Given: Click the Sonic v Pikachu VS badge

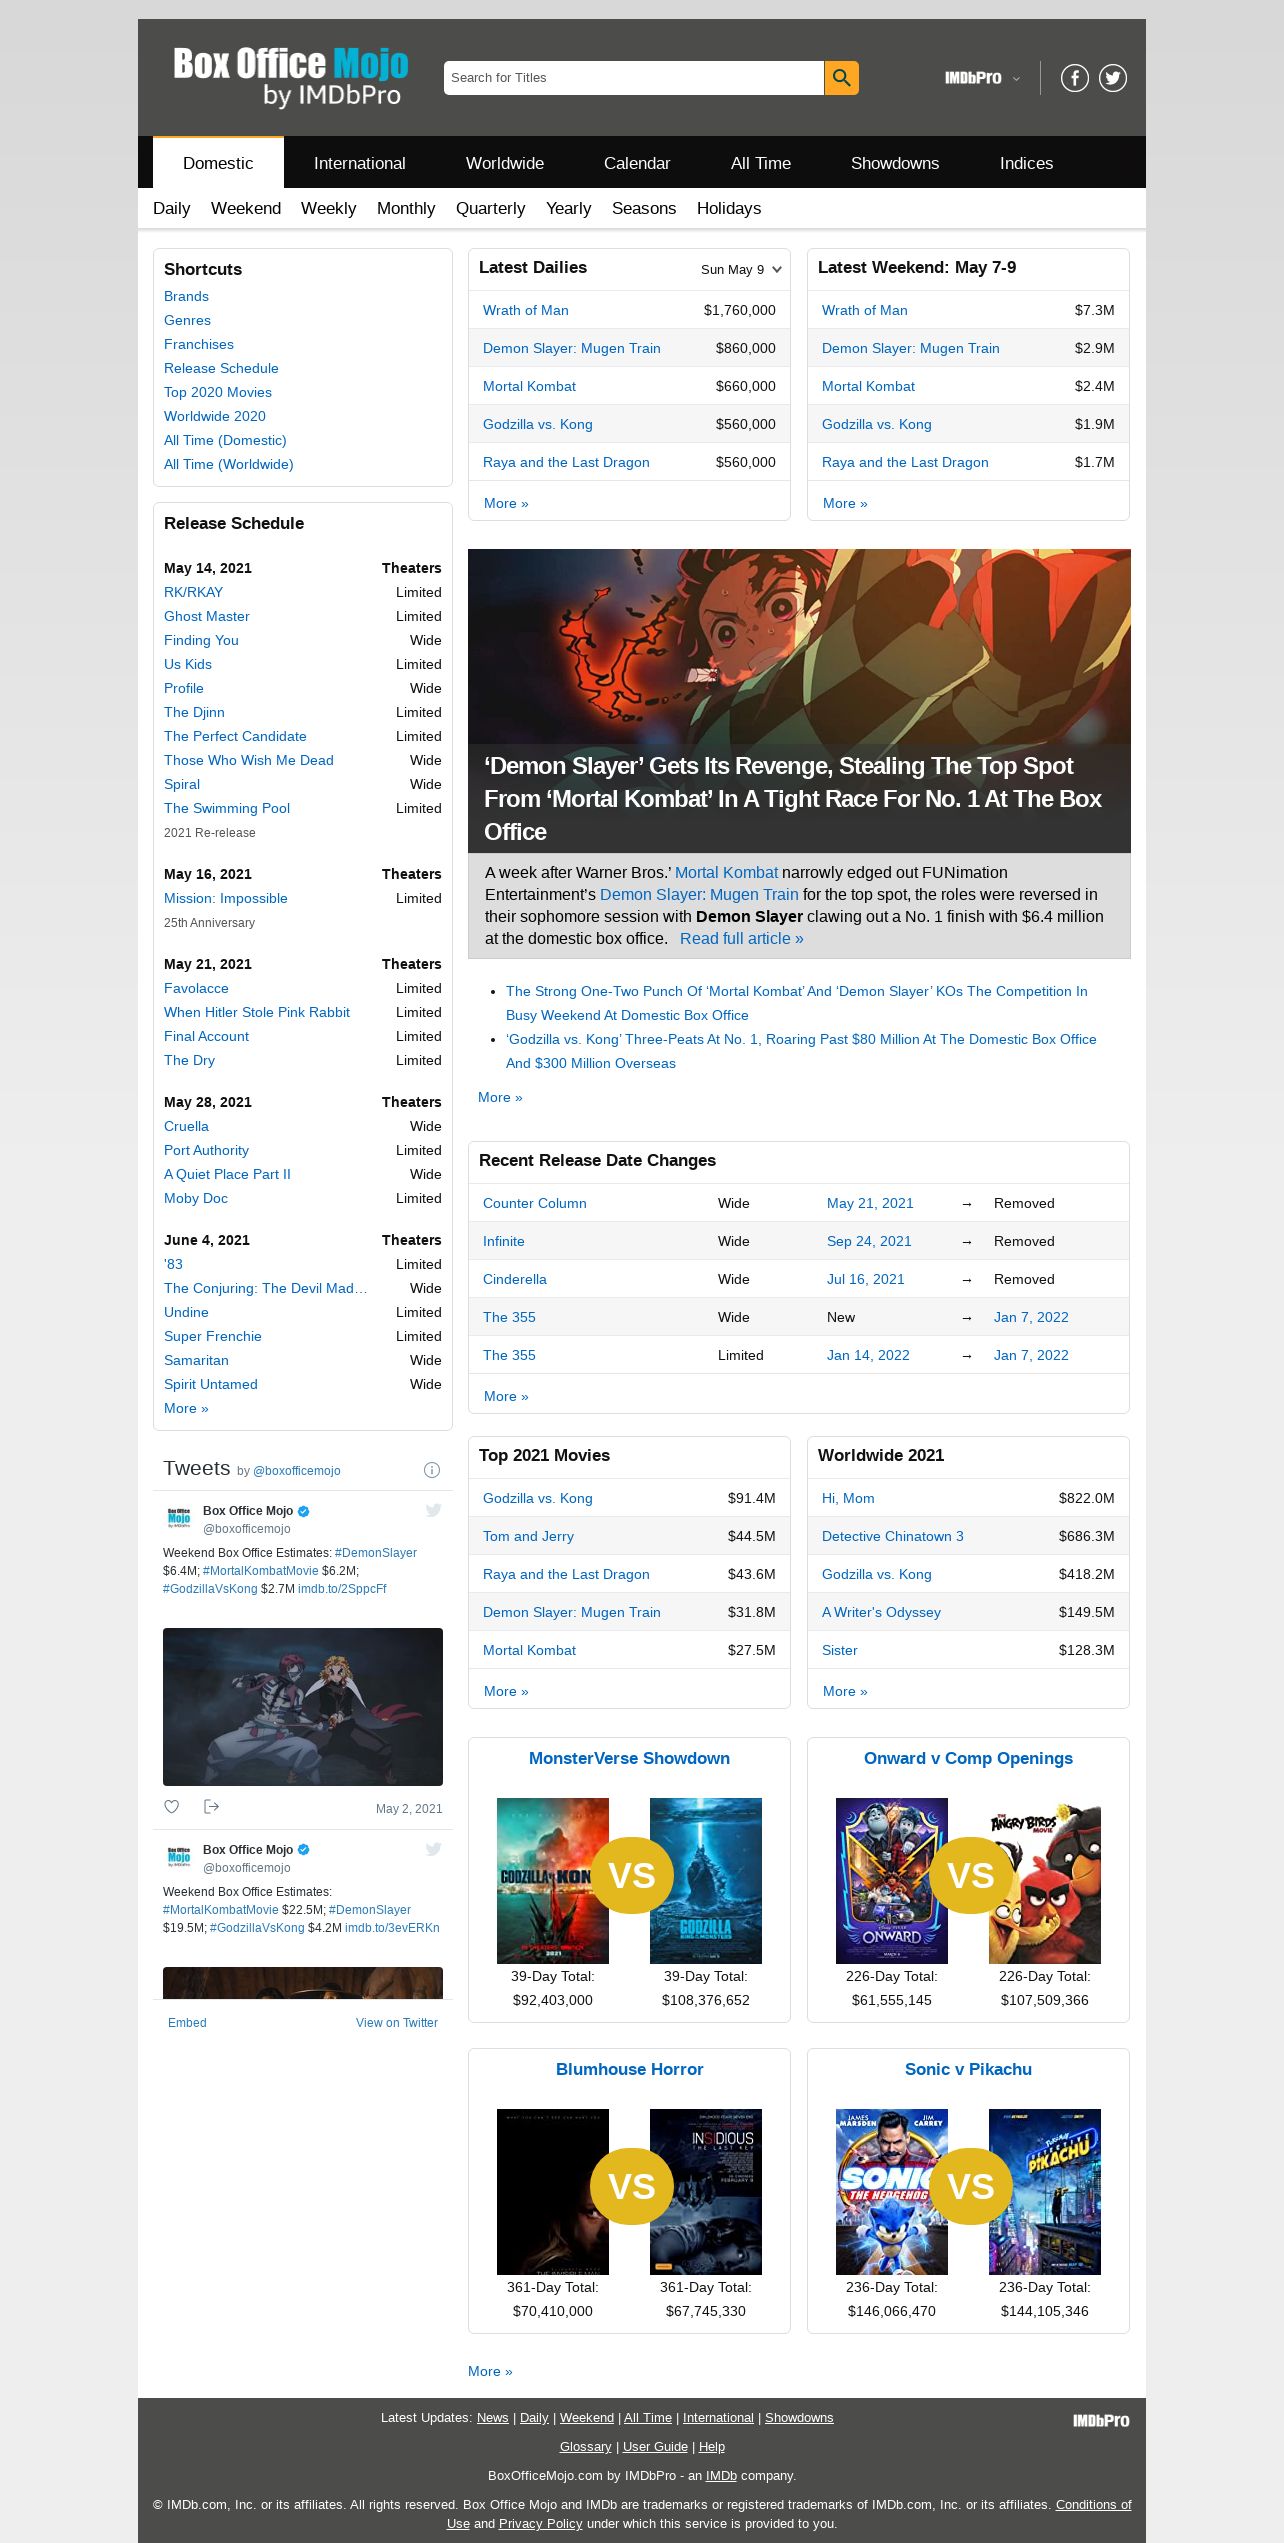Looking at the screenshot, I should [x=970, y=2186].
